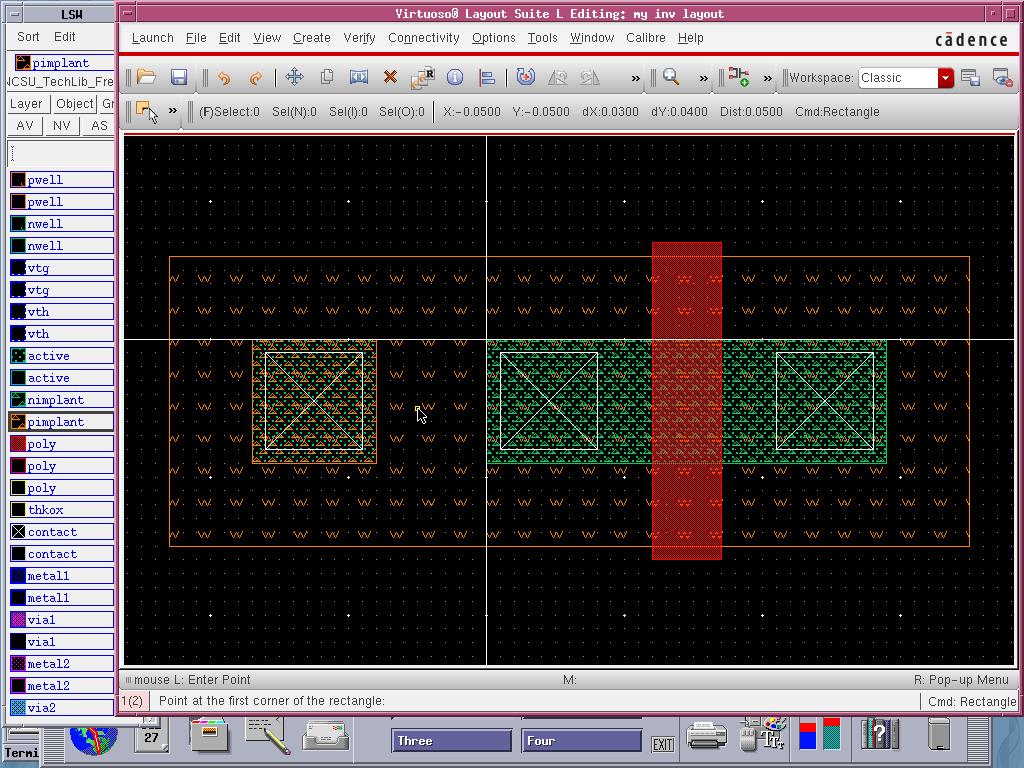Click the selection mode icon in status toolbar

point(146,112)
